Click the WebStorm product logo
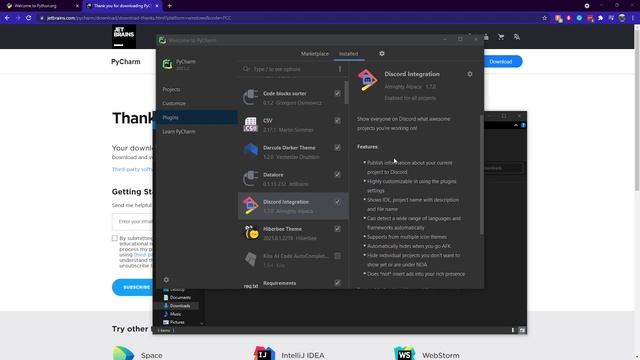The height and width of the screenshot is (360, 640). 404,353
